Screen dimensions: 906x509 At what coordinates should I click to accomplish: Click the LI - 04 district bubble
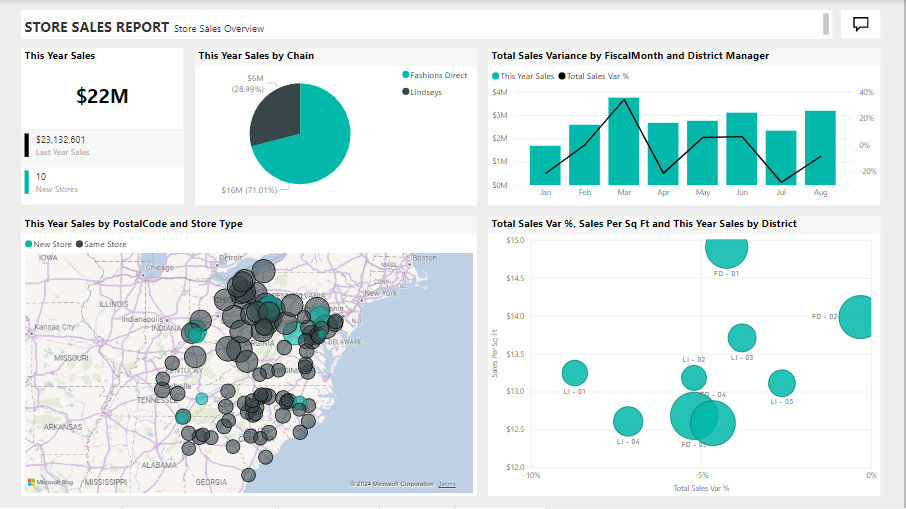(x=627, y=422)
